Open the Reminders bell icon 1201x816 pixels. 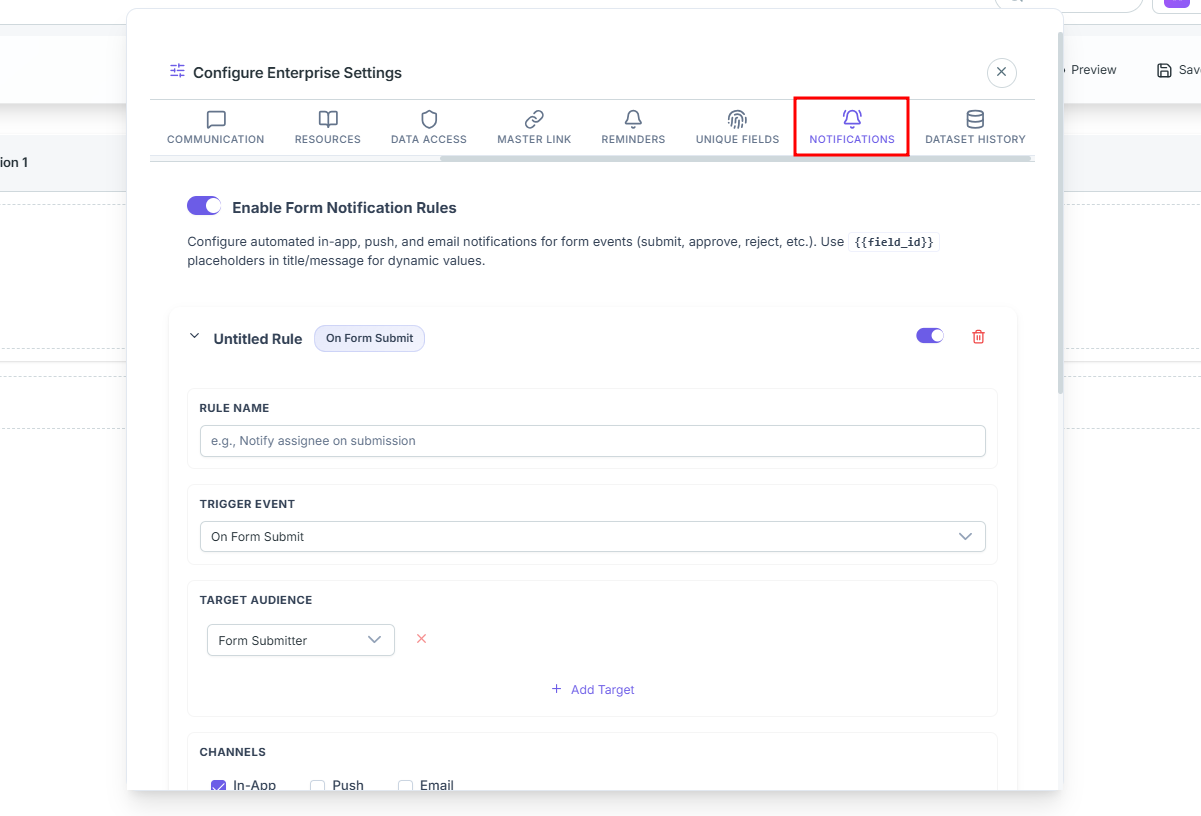pyautogui.click(x=633, y=120)
